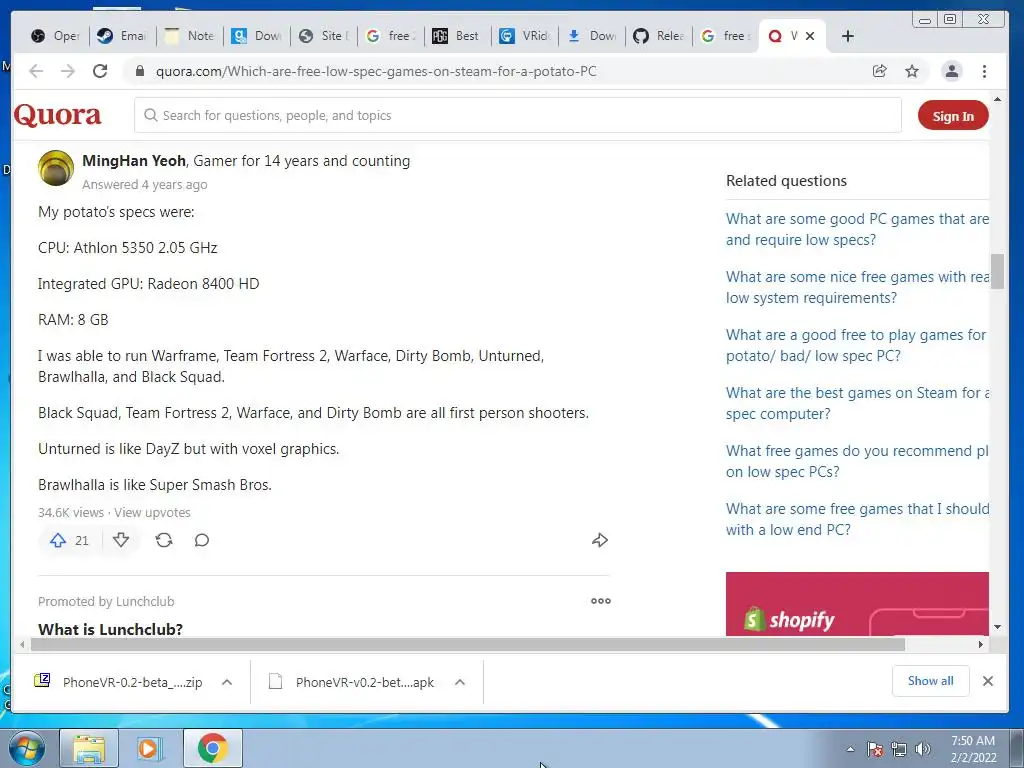Click the Action Center flag icon
The width and height of the screenshot is (1024, 768).
point(874,749)
